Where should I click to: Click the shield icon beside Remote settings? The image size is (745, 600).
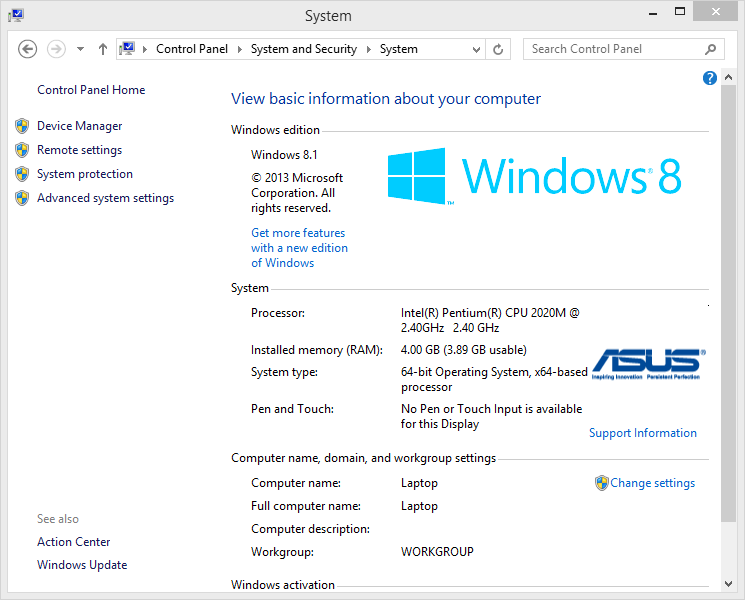click(x=22, y=150)
